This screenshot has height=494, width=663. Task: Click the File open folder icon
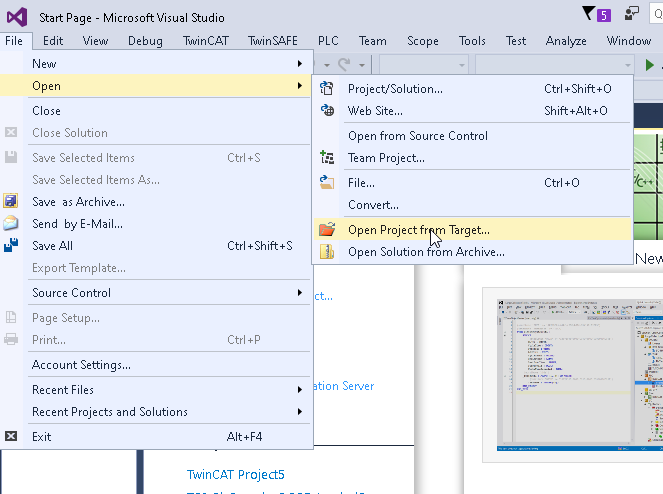click(327, 182)
